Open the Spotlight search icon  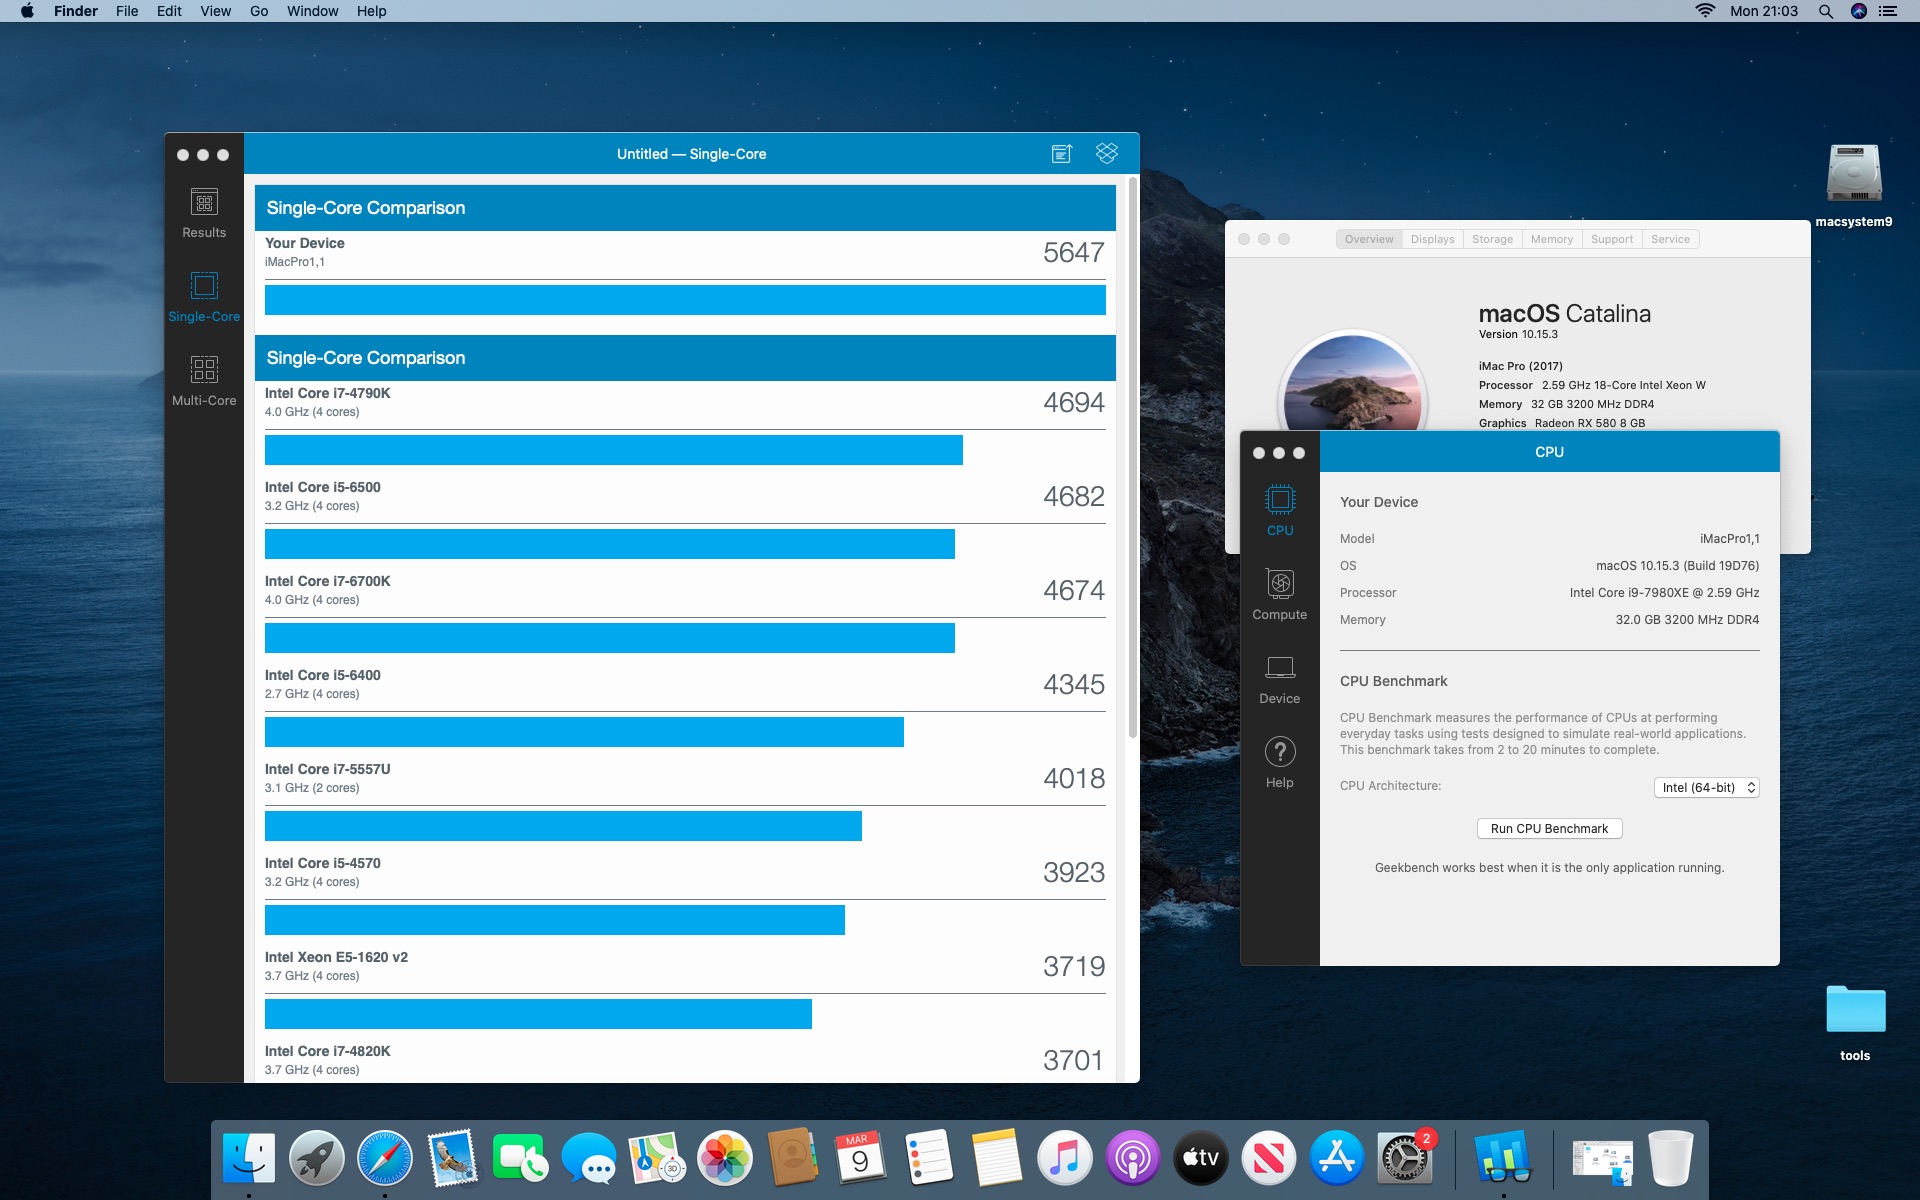pos(1825,11)
